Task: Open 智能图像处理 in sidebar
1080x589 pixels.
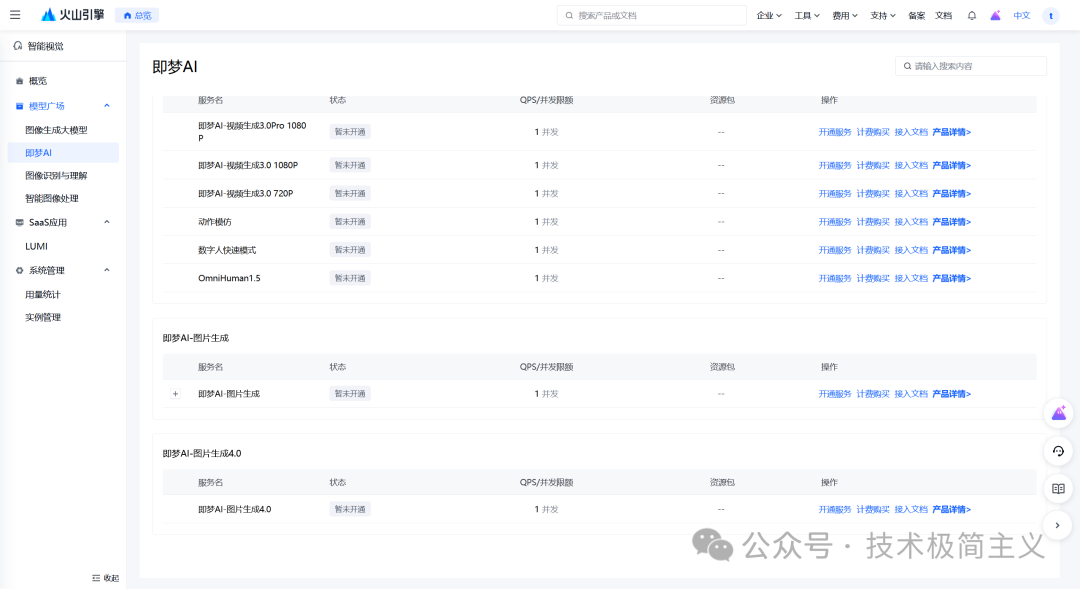Action: click(52, 198)
